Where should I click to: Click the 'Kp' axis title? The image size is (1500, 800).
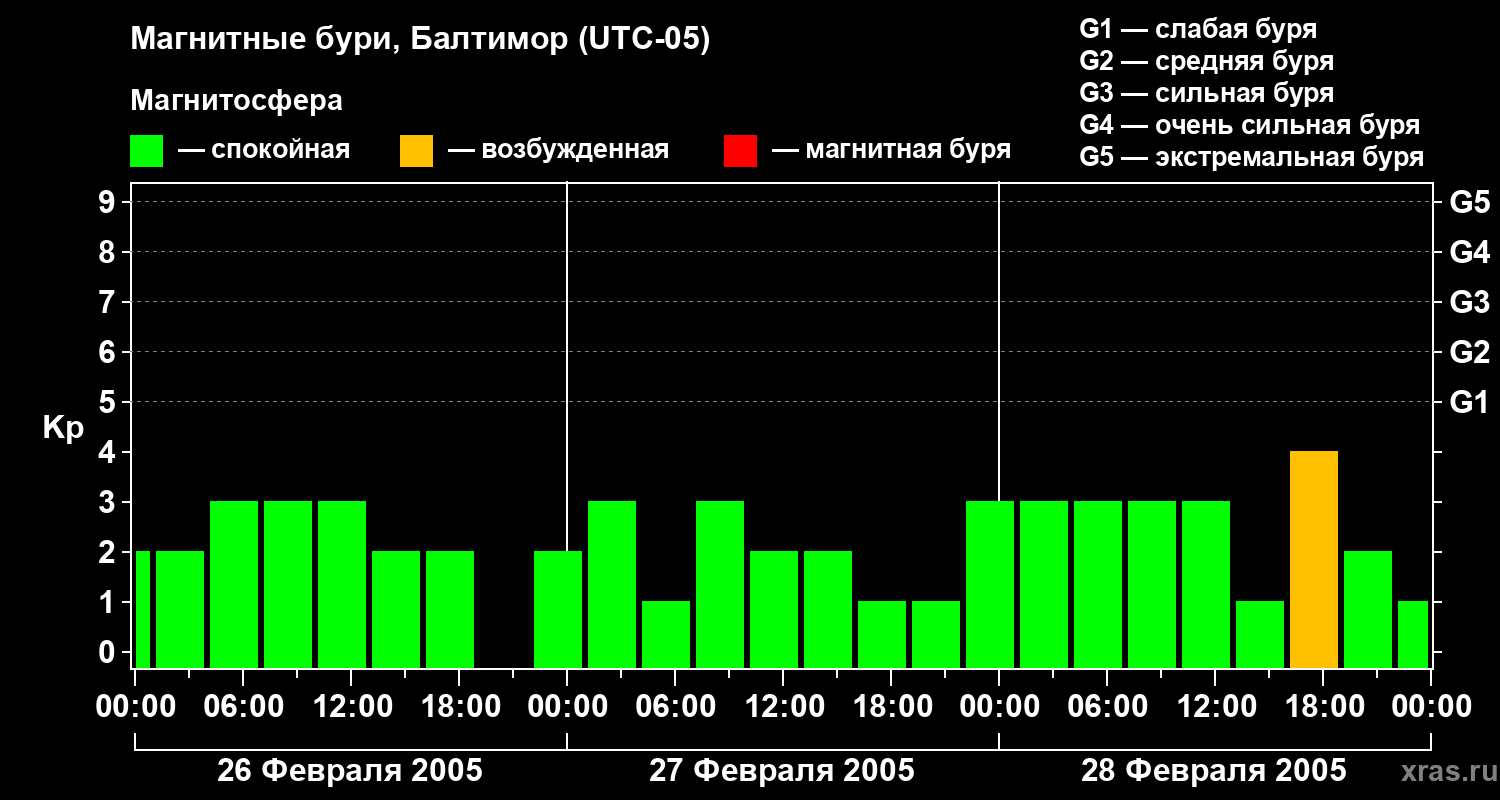pyautogui.click(x=63, y=428)
